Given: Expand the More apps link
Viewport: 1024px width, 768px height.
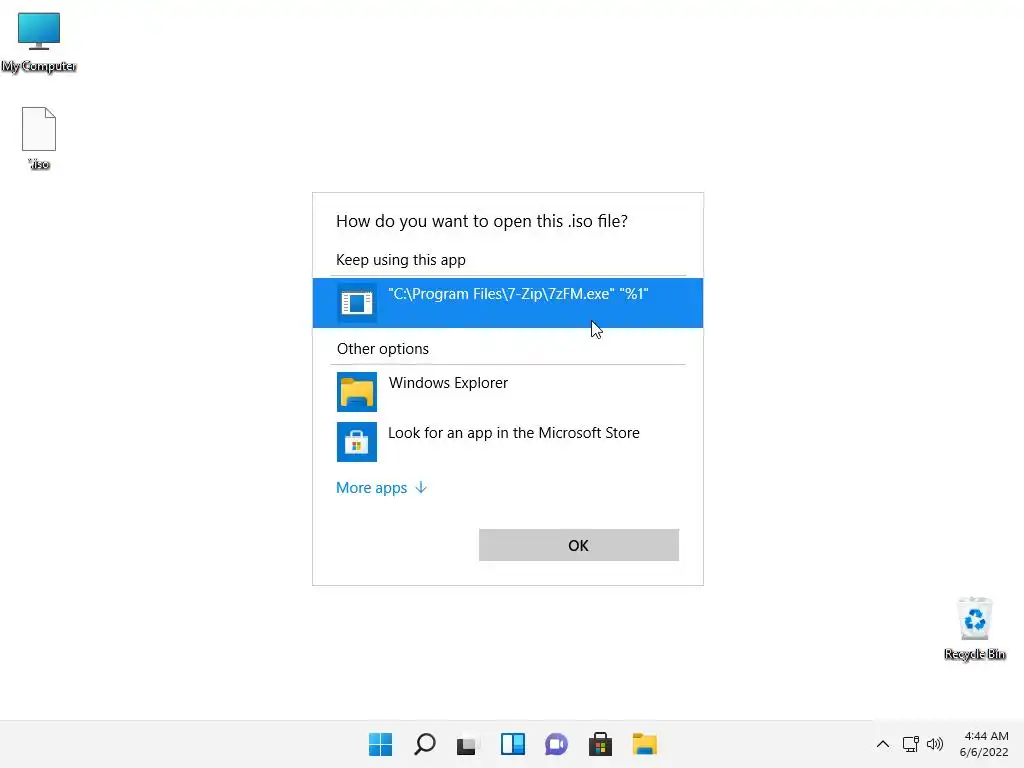Looking at the screenshot, I should pyautogui.click(x=381, y=488).
